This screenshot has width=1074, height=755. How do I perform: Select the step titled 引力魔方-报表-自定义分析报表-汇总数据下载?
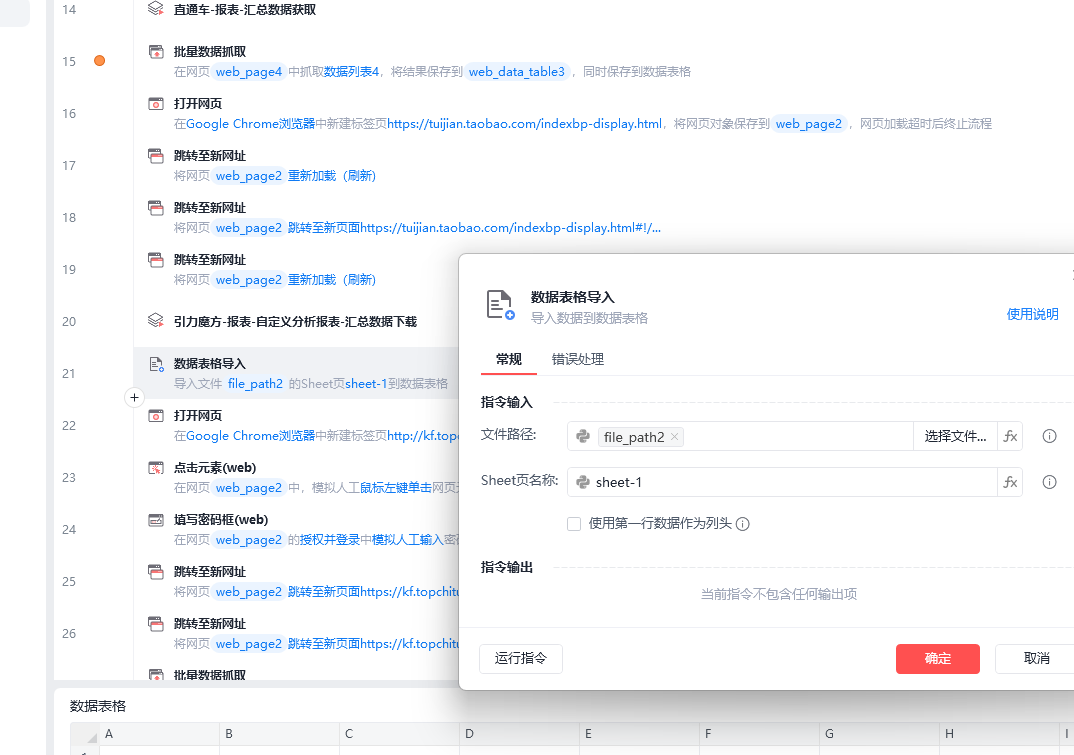(295, 321)
